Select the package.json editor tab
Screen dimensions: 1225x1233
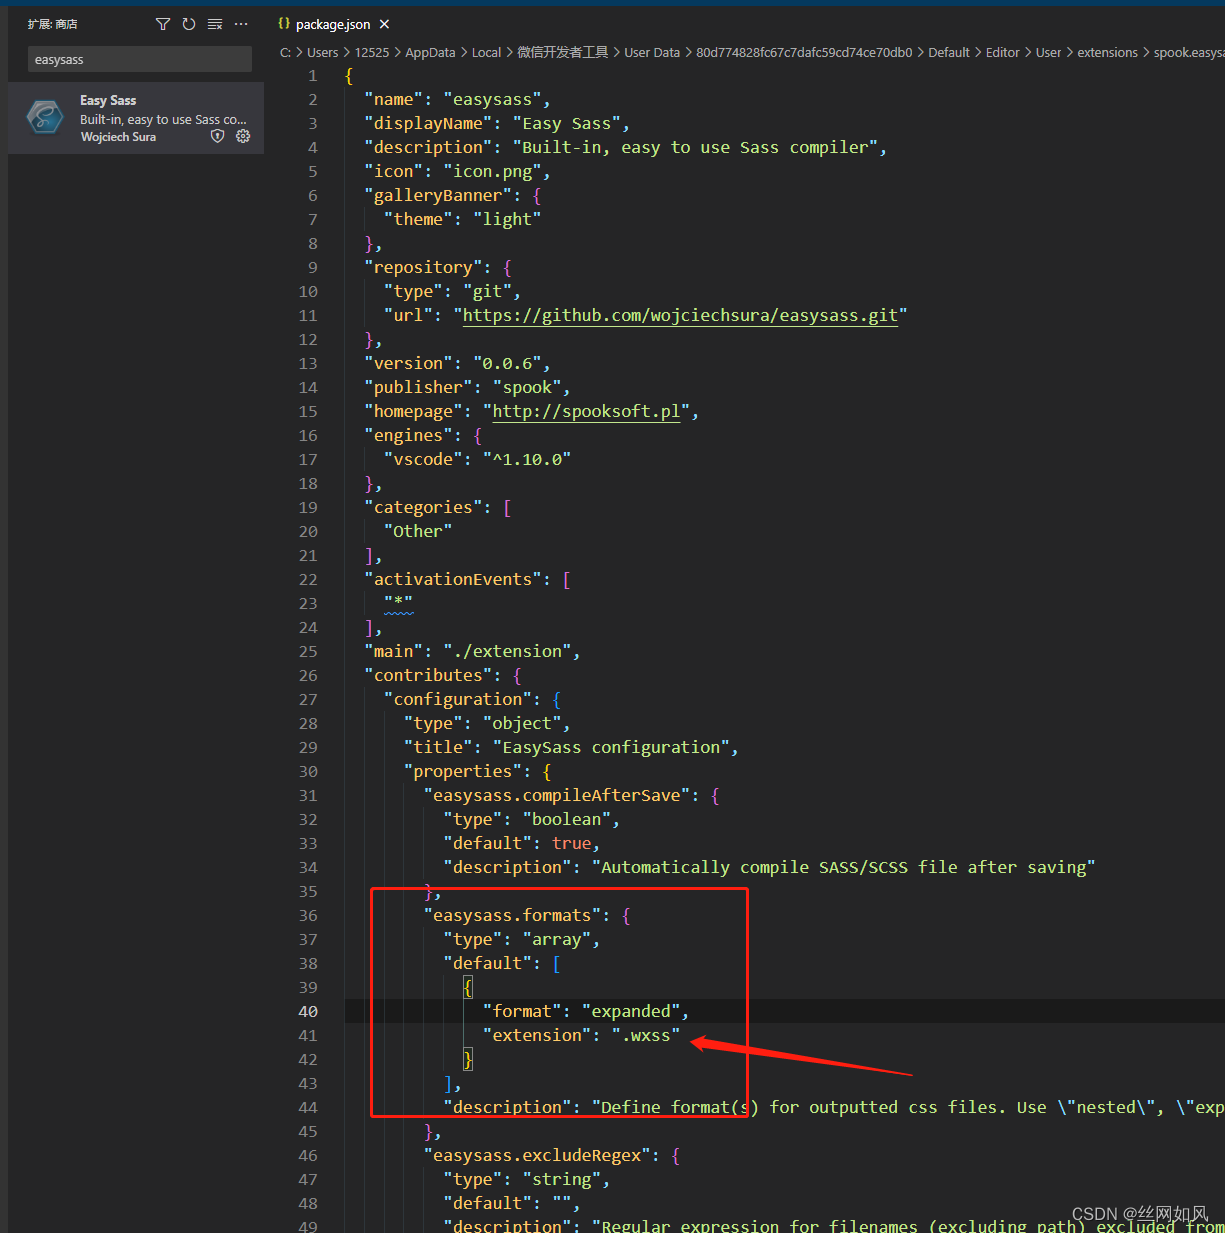333,24
